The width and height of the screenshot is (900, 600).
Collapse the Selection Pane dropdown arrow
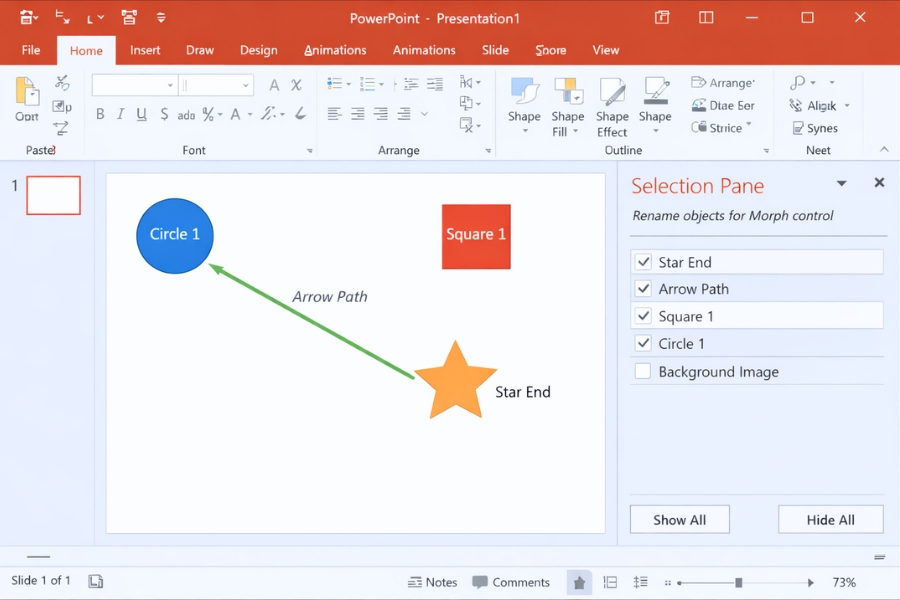click(x=841, y=184)
